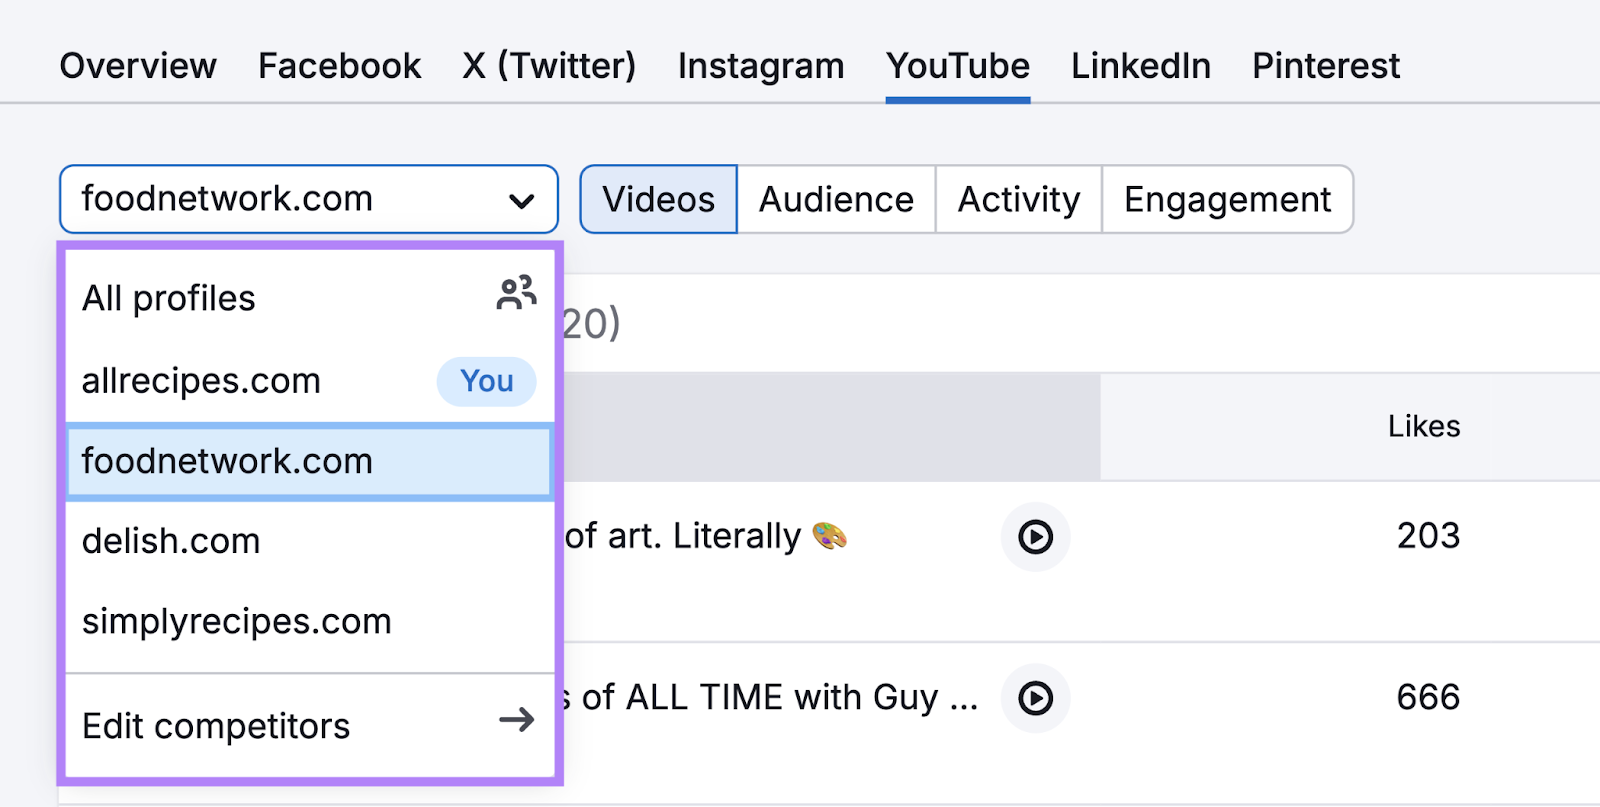Image resolution: width=1600 pixels, height=807 pixels.
Task: Choose delish.com from the profile dropdown
Action: tap(171, 541)
